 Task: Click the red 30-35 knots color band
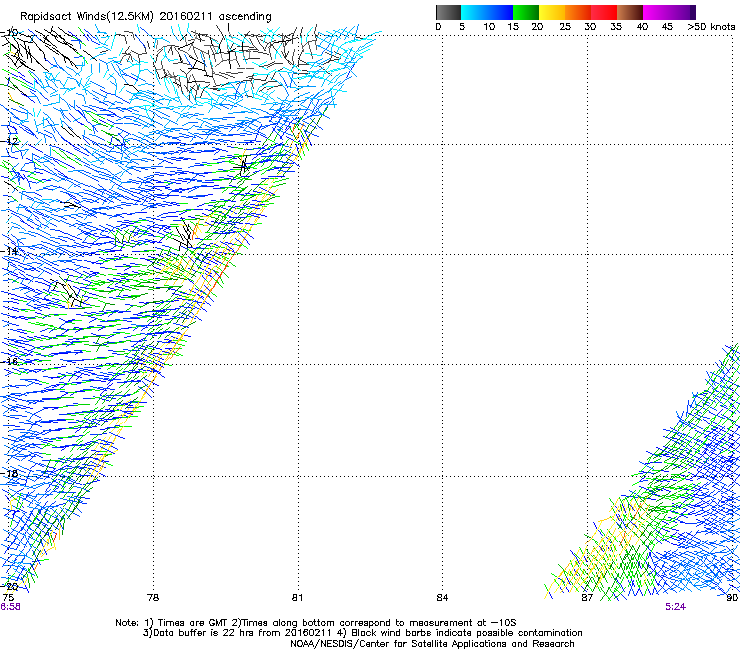coord(604,12)
